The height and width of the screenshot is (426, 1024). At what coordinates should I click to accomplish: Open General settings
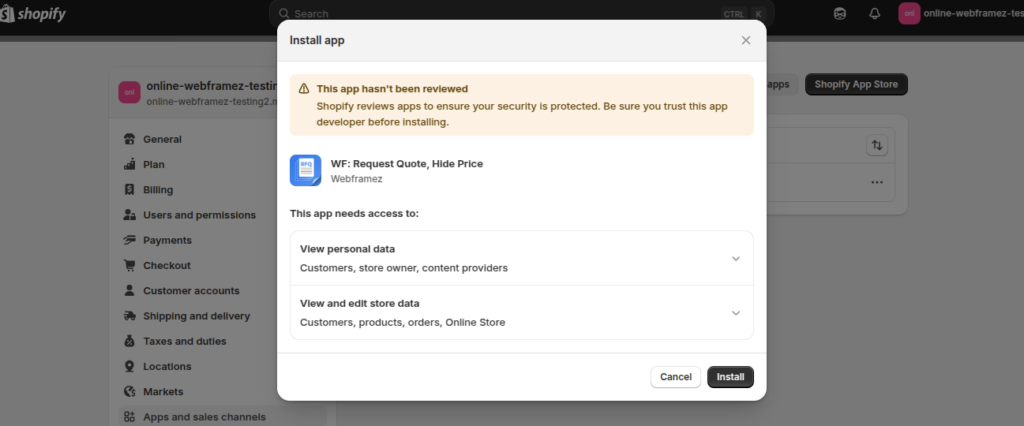162,139
